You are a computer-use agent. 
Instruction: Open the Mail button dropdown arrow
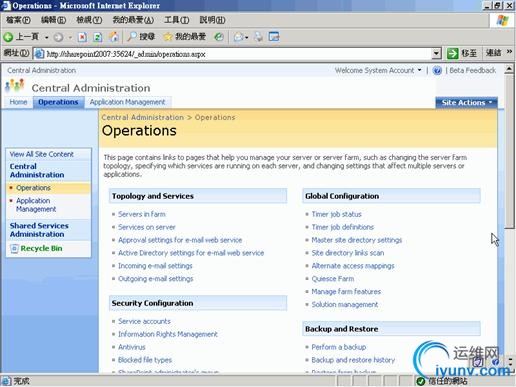click(247, 37)
